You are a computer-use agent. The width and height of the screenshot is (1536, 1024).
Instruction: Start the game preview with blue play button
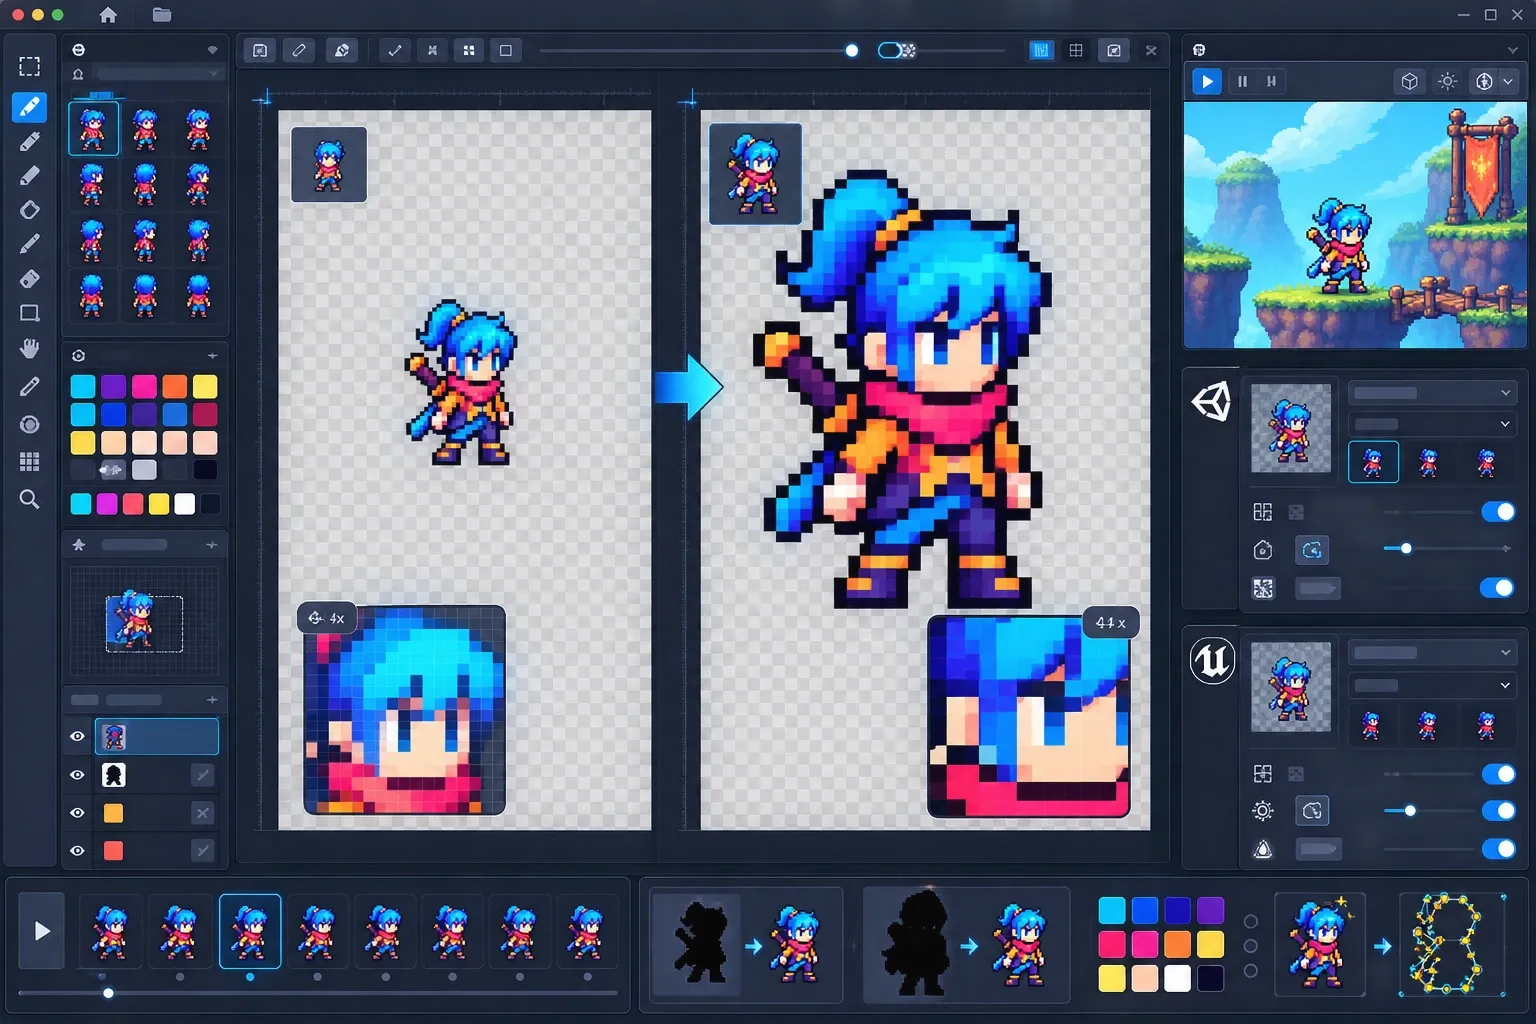click(1207, 81)
